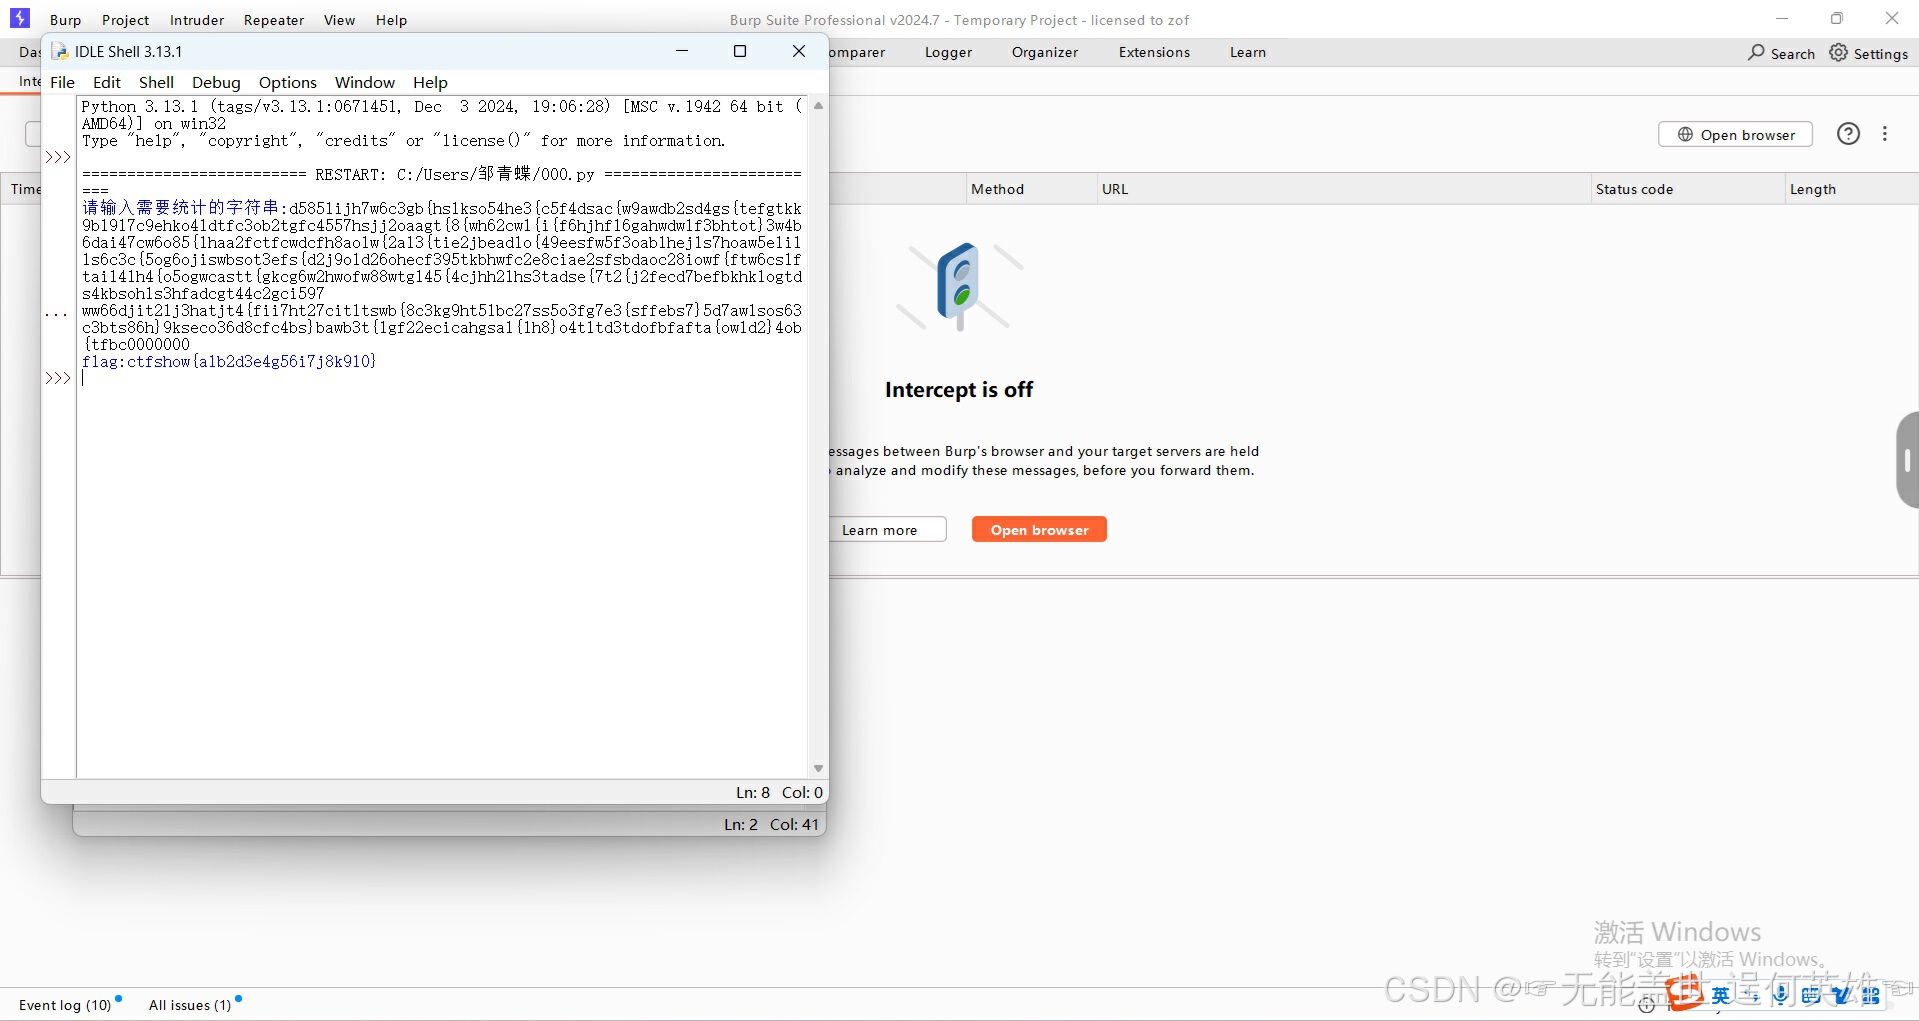Click the top-right Open browser button

1735,134
